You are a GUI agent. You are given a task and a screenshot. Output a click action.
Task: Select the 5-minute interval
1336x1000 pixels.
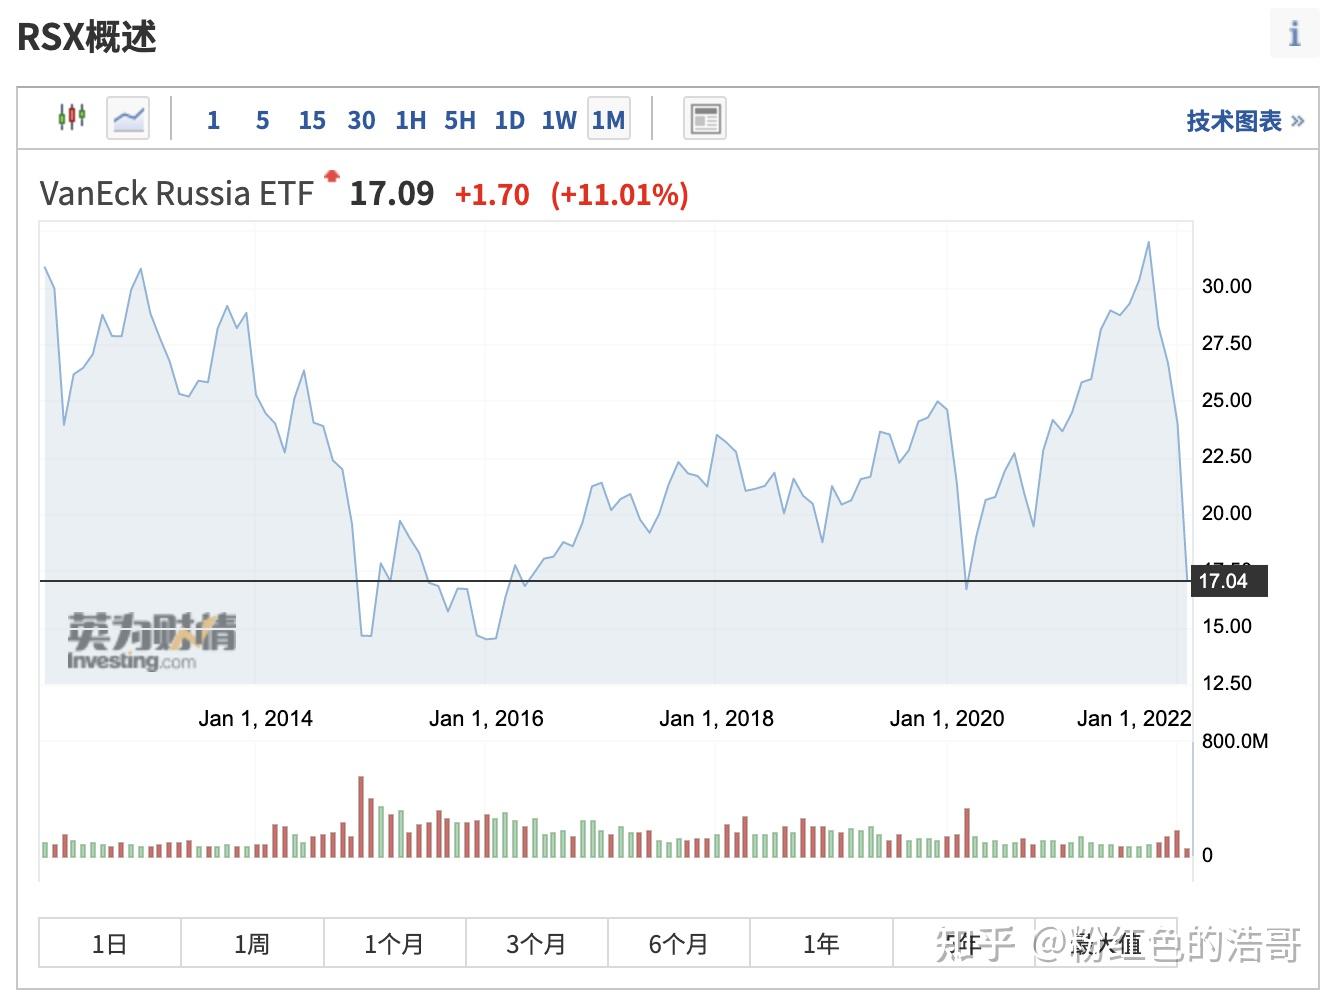pyautogui.click(x=262, y=121)
